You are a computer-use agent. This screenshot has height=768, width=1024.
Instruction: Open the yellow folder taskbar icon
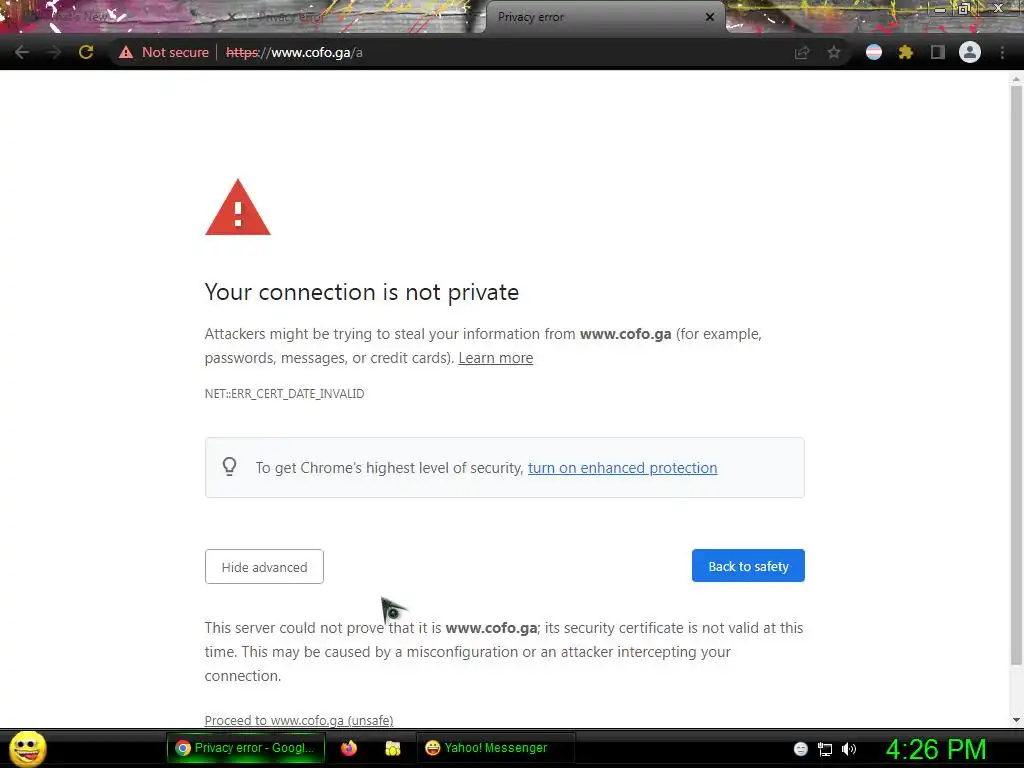click(x=392, y=748)
